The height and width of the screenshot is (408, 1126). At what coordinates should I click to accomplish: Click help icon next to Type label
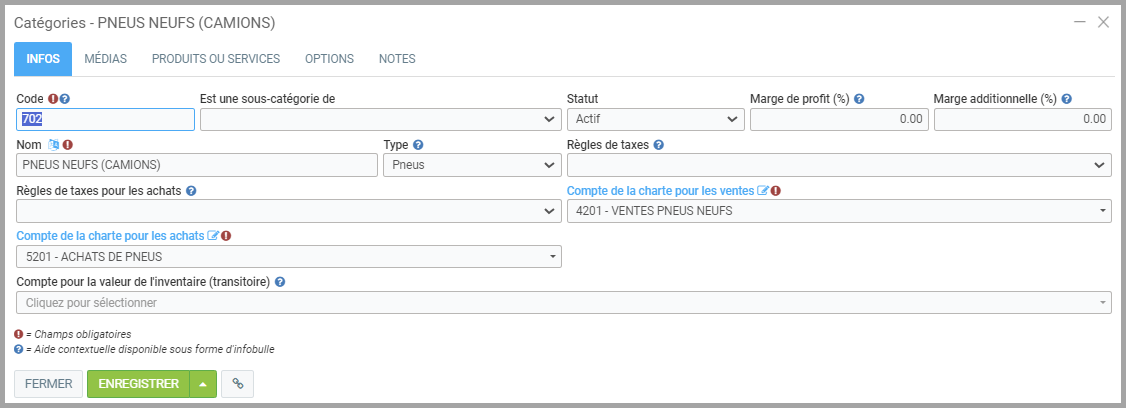(418, 145)
